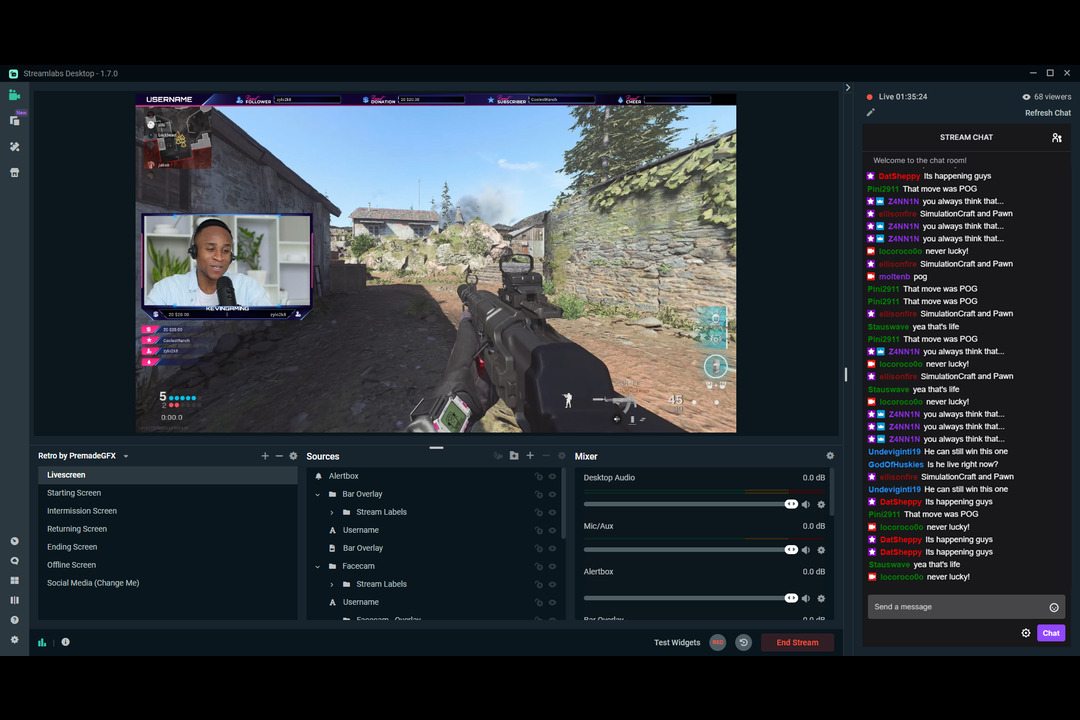The image size is (1080, 720).
Task: Click the replay buffer button
Action: [744, 642]
